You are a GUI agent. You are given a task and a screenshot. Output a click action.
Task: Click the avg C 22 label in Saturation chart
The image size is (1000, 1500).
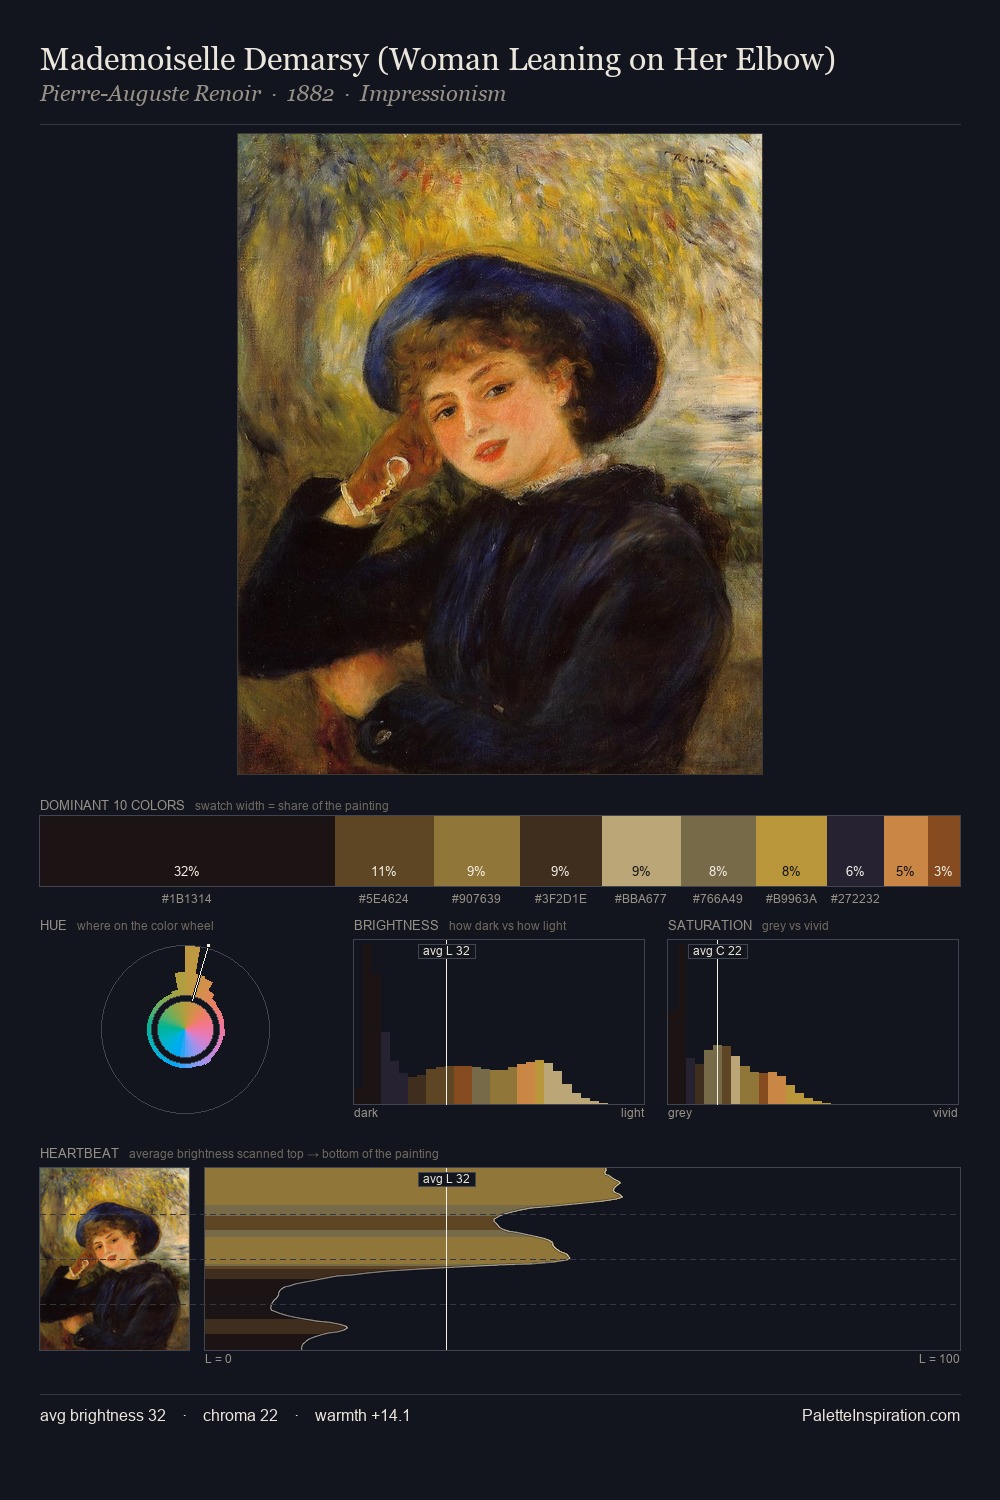tap(717, 951)
